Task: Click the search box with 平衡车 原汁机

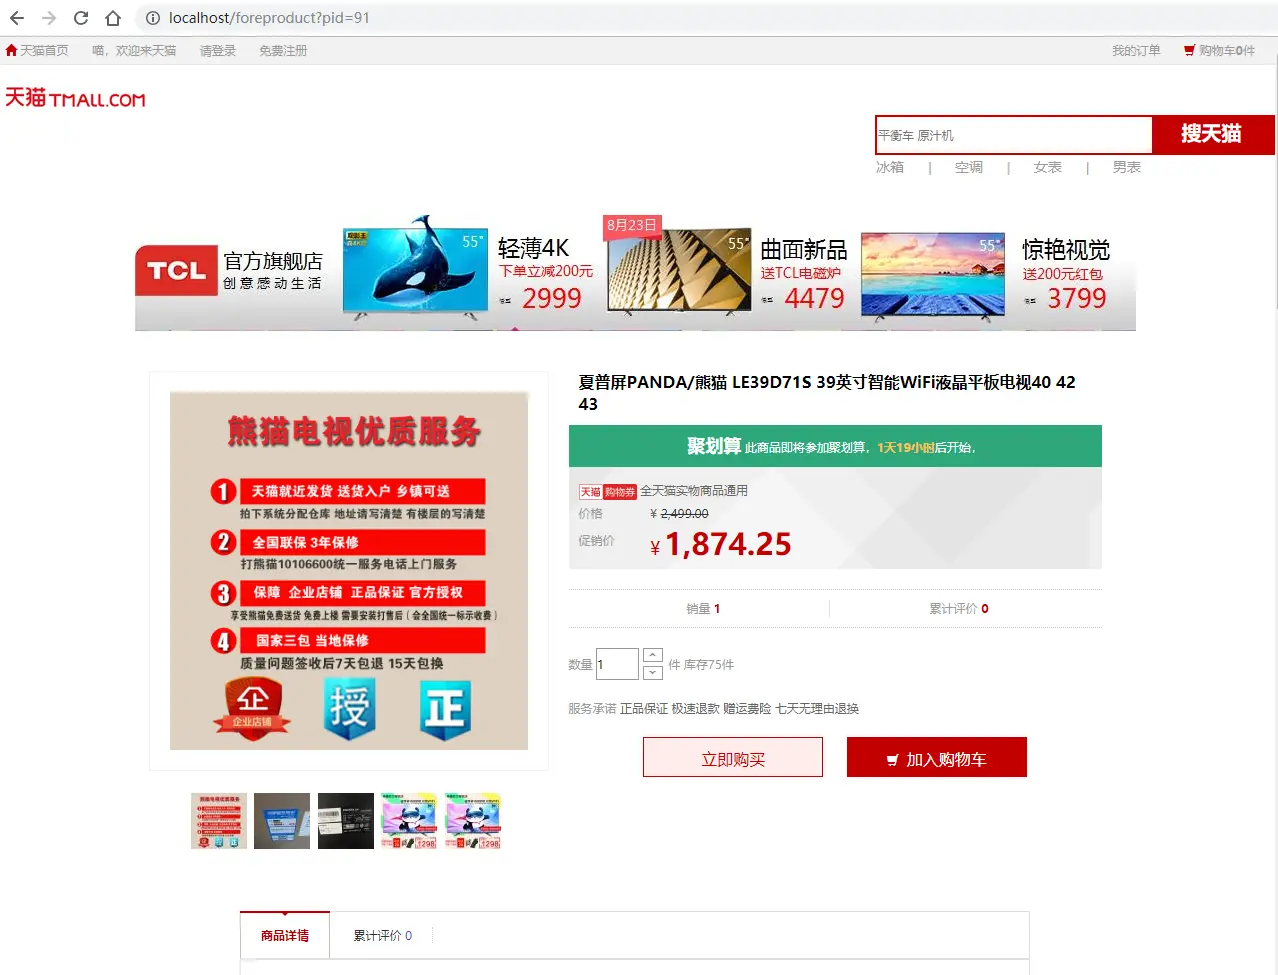Action: [1013, 135]
